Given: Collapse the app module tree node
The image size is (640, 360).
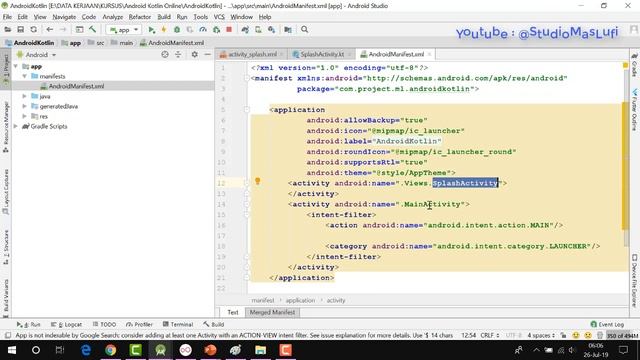Looking at the screenshot, I should pos(16,66).
